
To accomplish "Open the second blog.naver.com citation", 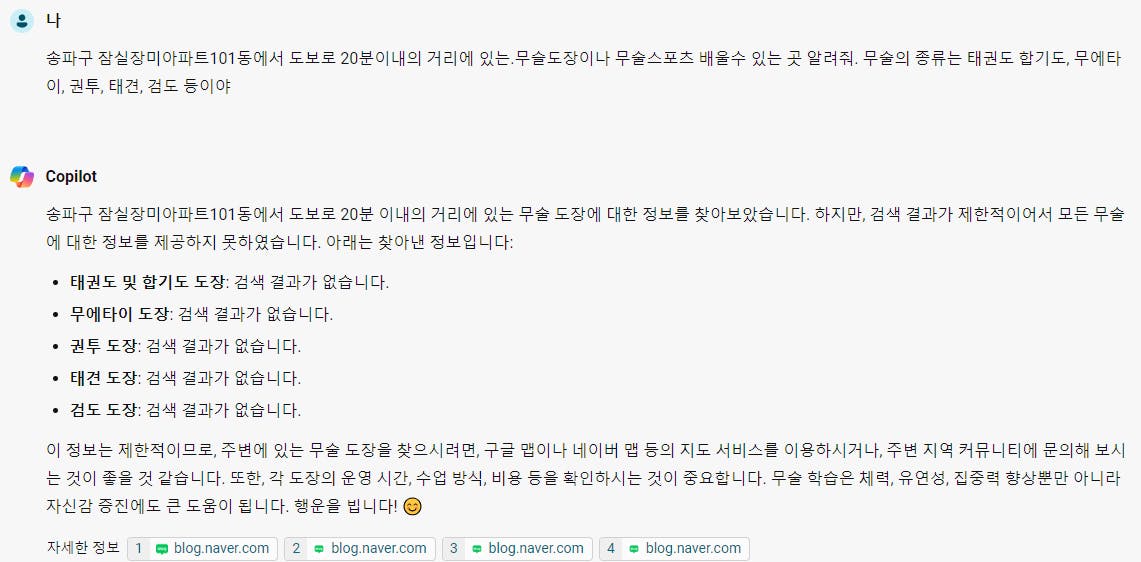I will coord(359,549).
